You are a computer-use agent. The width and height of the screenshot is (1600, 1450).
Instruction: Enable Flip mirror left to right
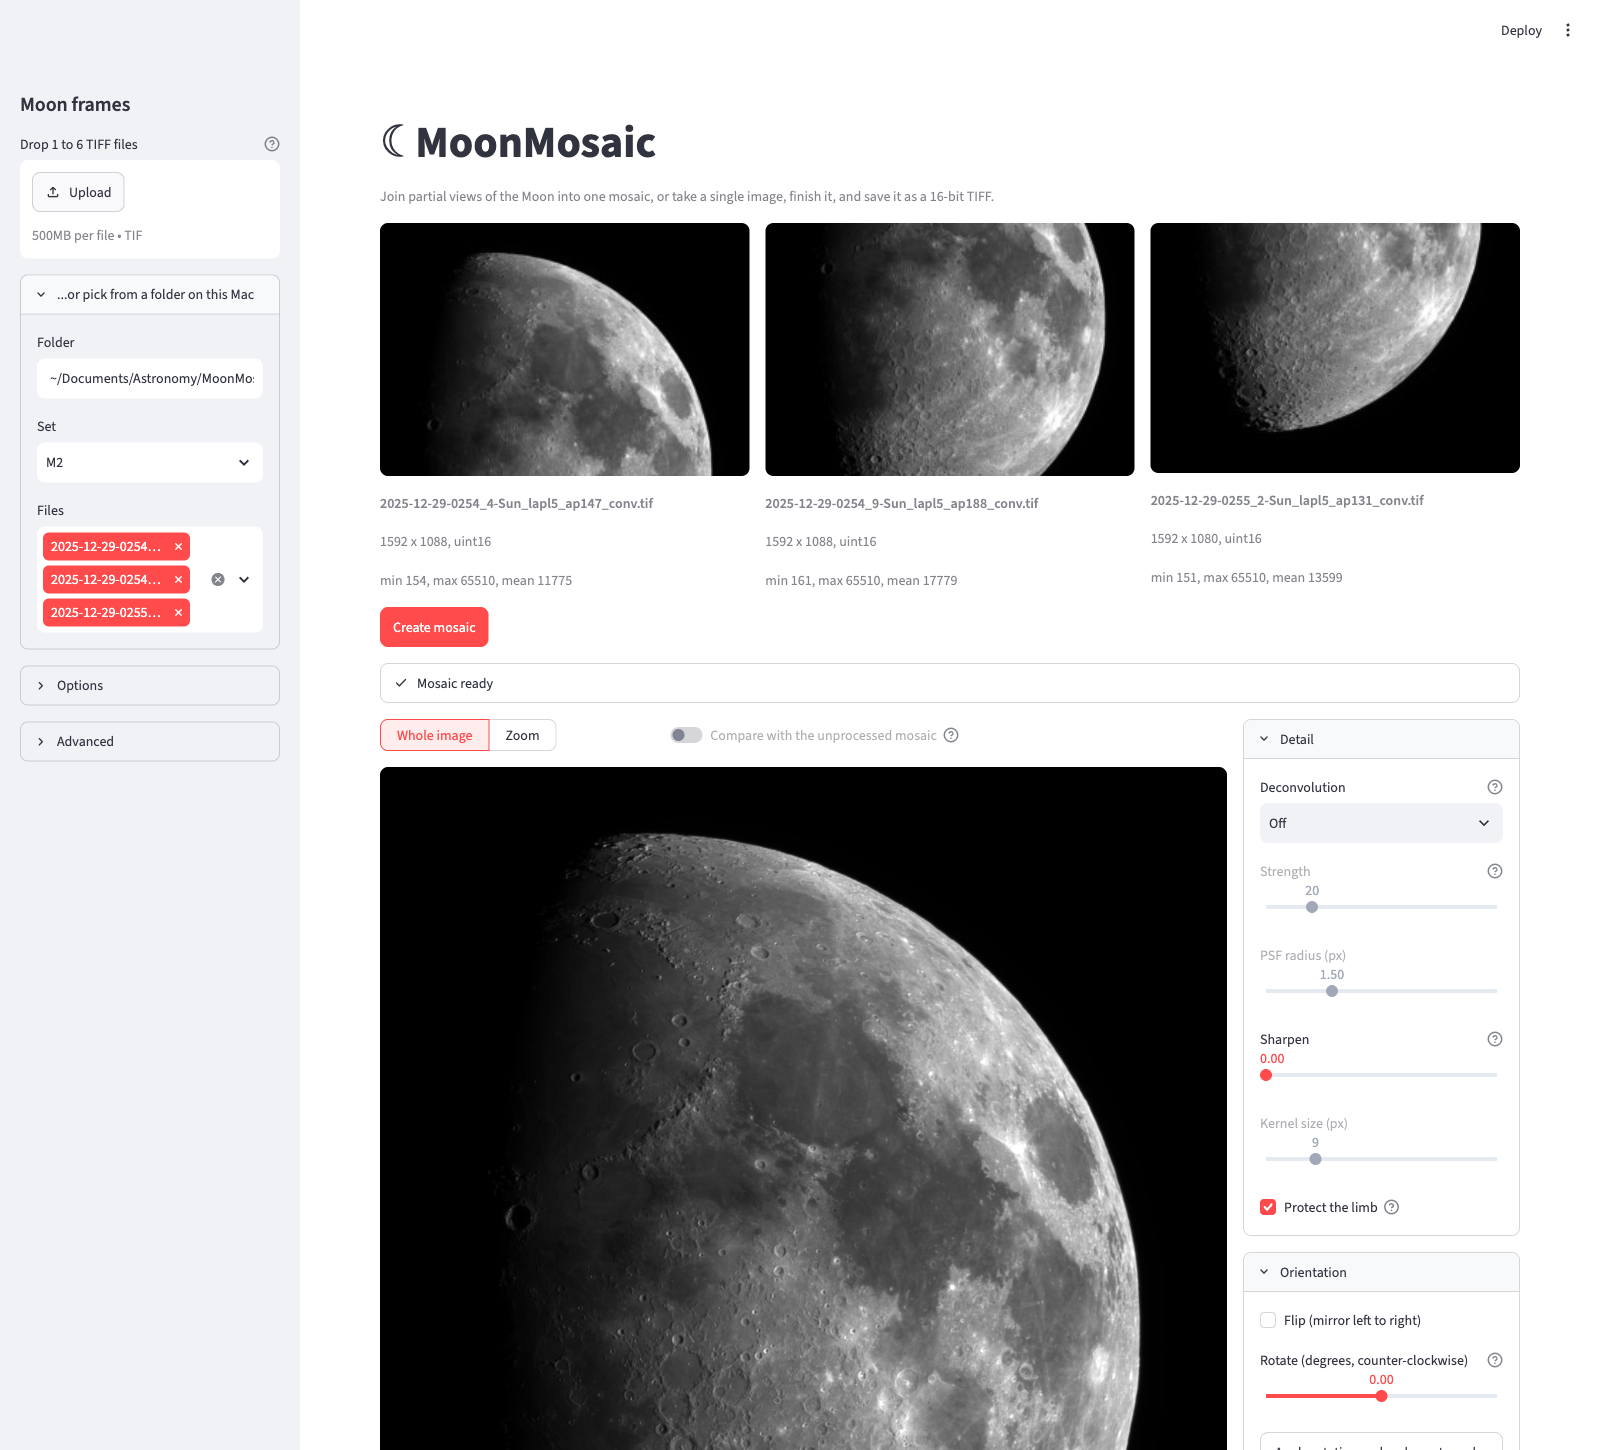pyautogui.click(x=1268, y=1320)
